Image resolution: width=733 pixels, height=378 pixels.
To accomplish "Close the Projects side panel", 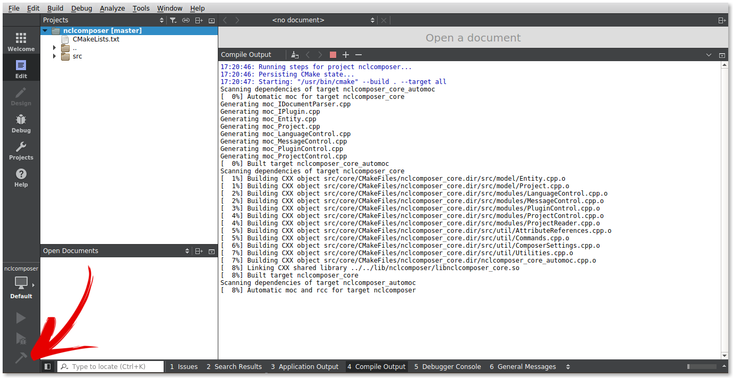I will click(x=211, y=20).
